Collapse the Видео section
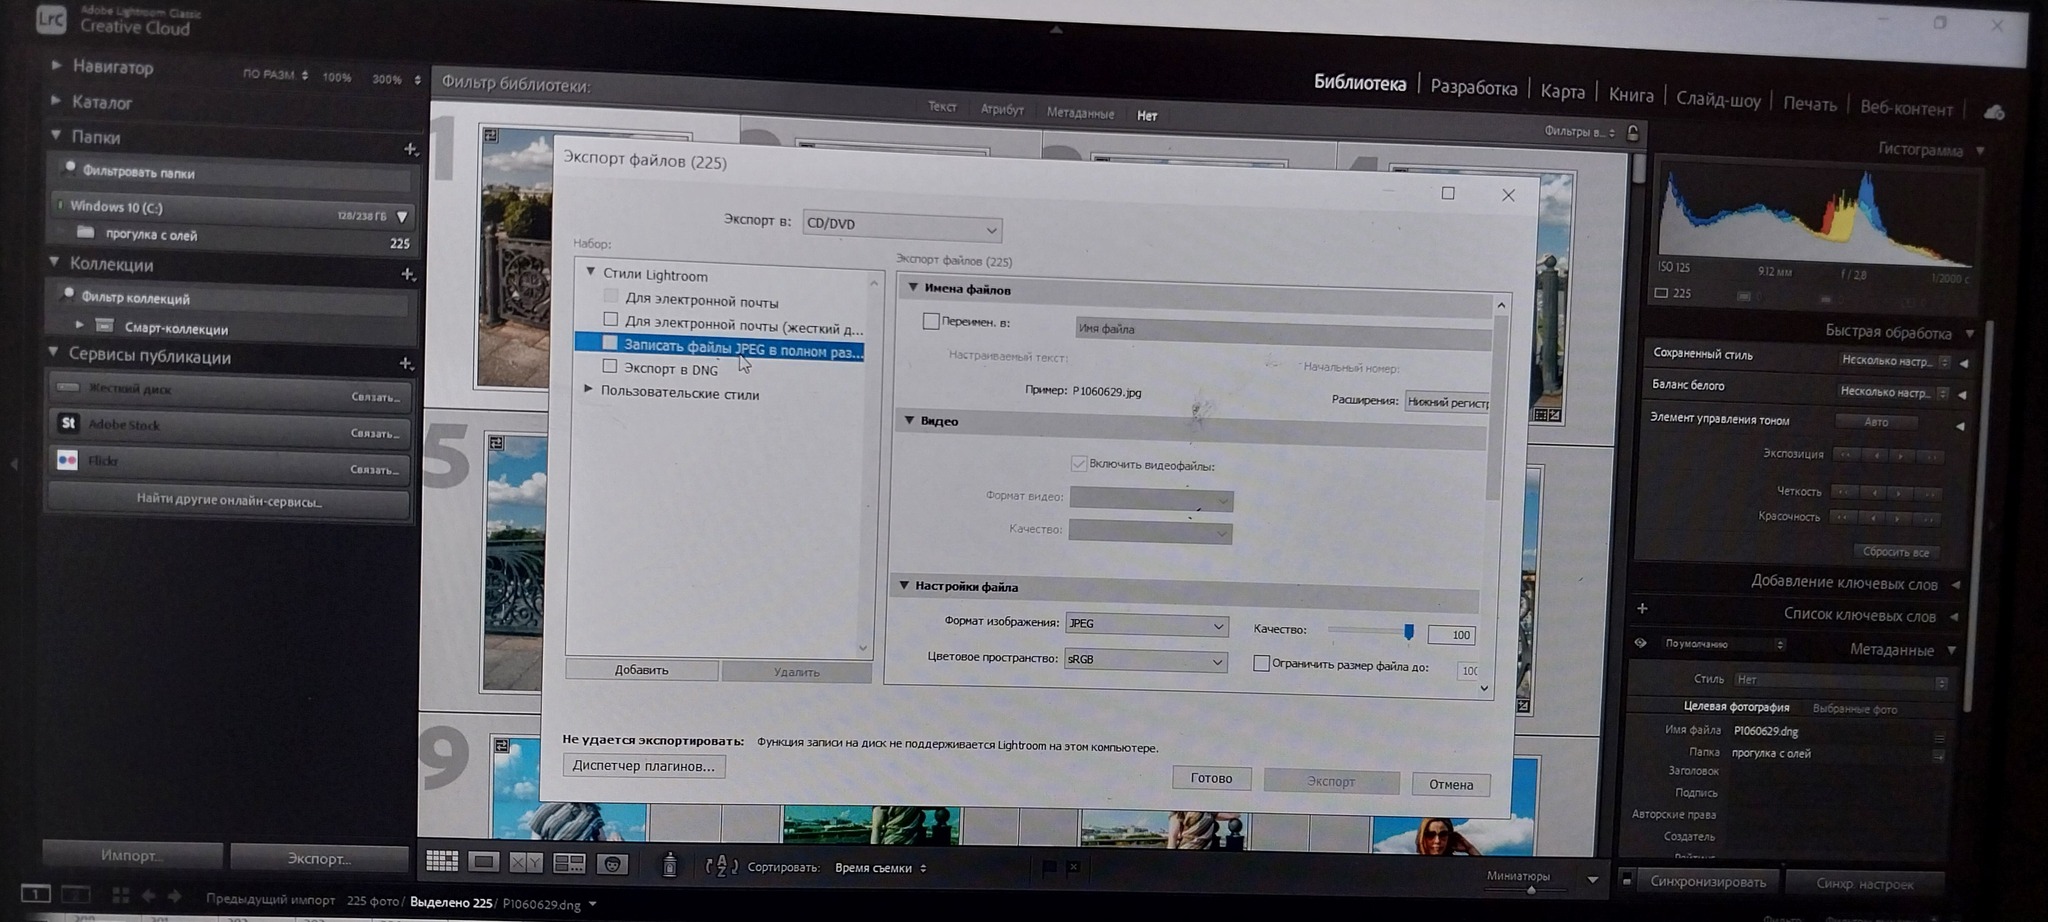The width and height of the screenshot is (2048, 922). (909, 420)
